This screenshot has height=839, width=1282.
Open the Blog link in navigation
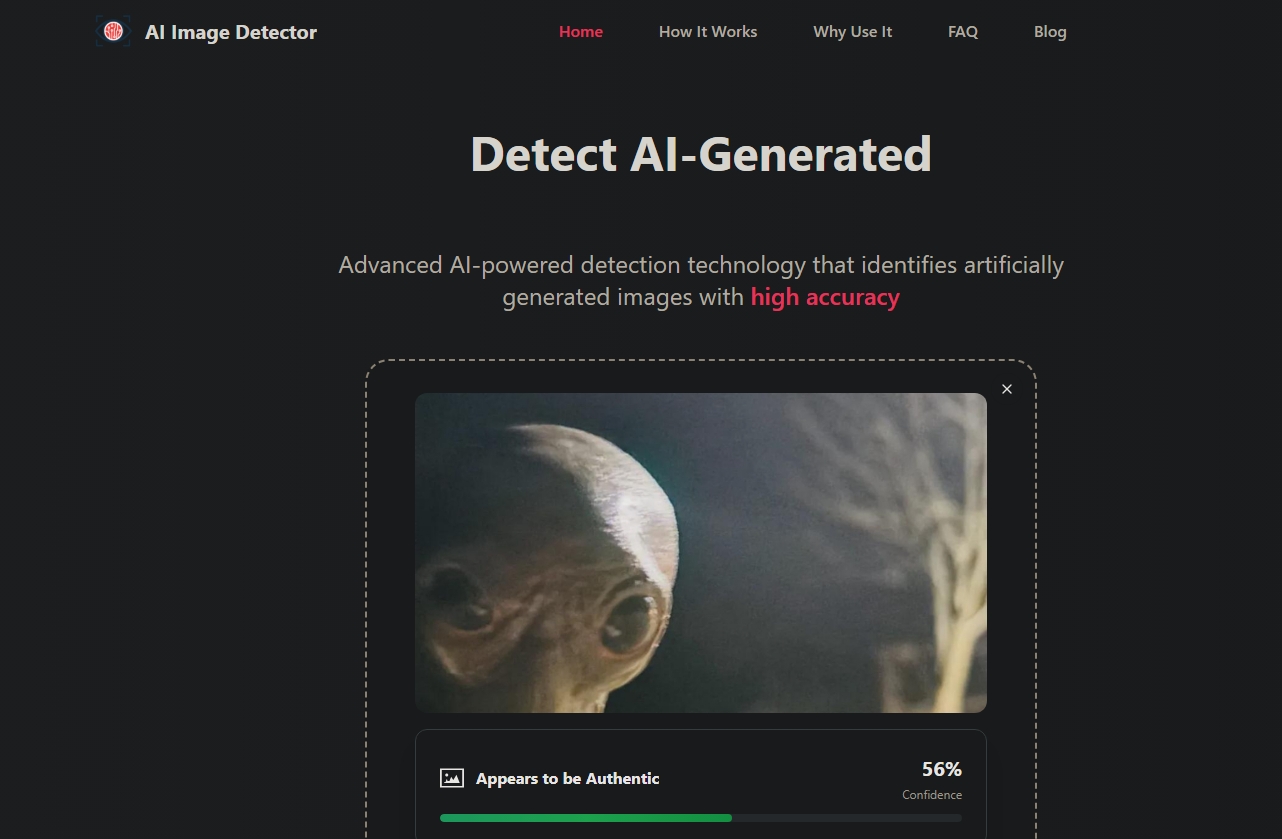[1050, 32]
